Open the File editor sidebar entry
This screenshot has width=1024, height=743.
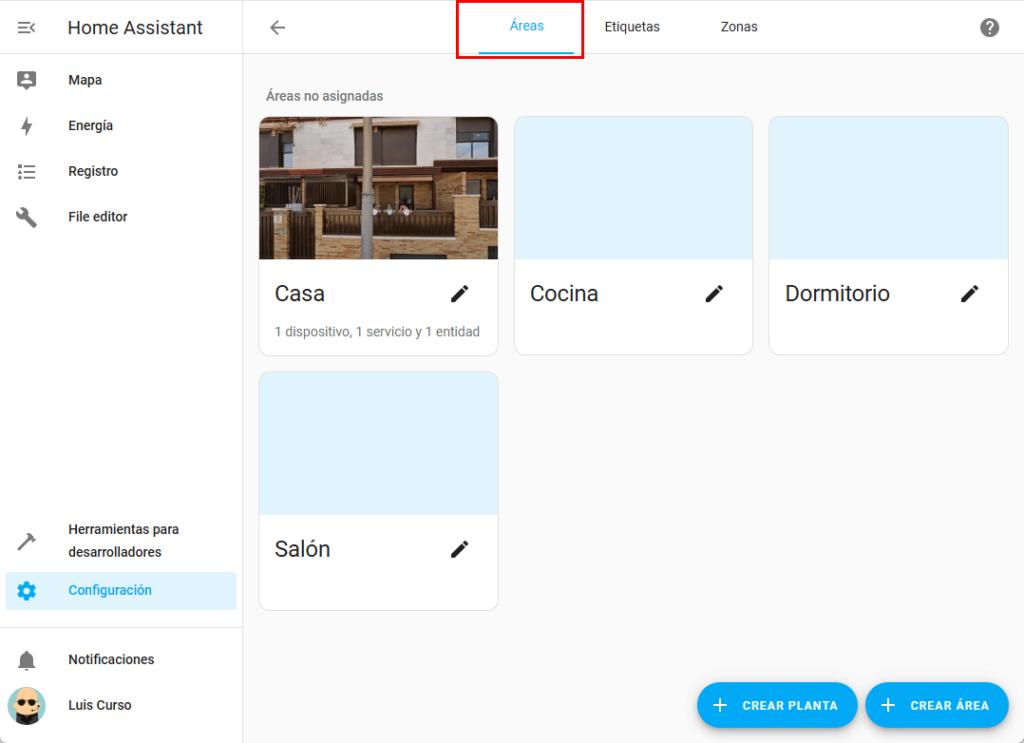click(97, 217)
